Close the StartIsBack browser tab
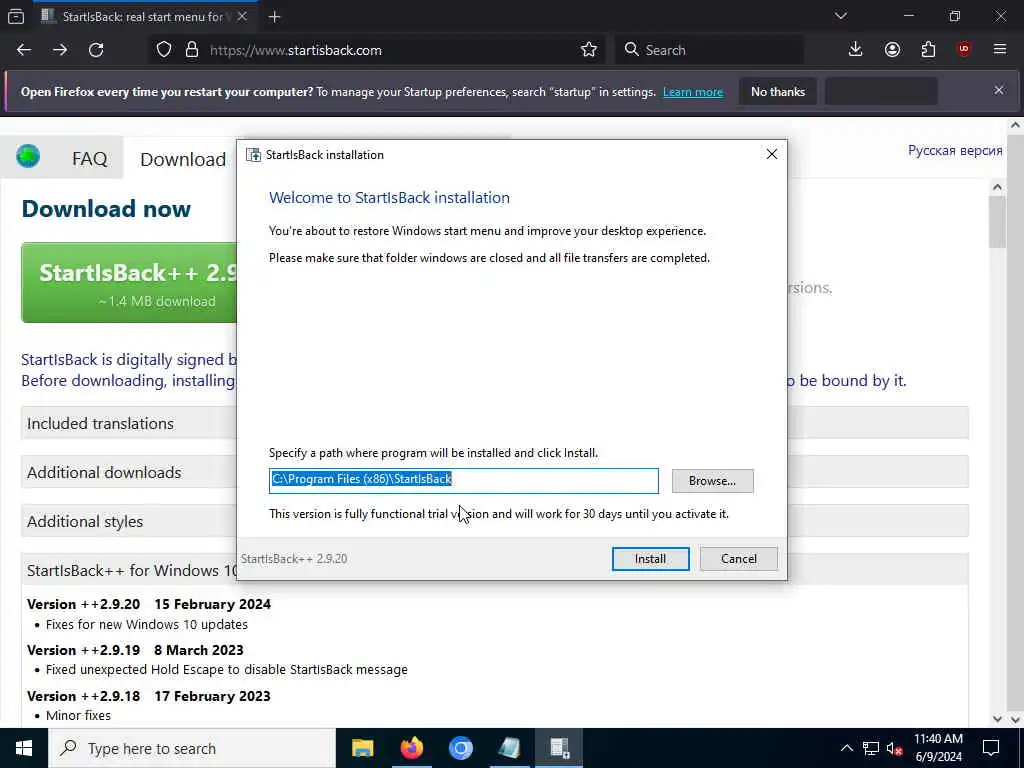 coord(242,16)
